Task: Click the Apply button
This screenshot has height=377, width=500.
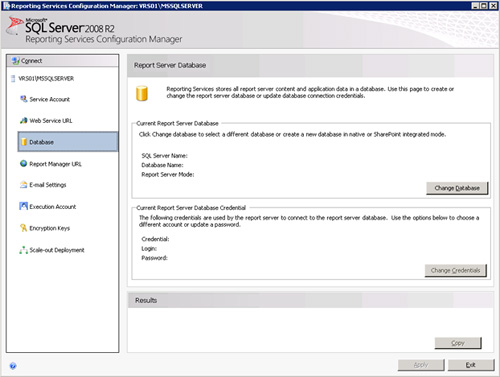Action: tap(421, 365)
